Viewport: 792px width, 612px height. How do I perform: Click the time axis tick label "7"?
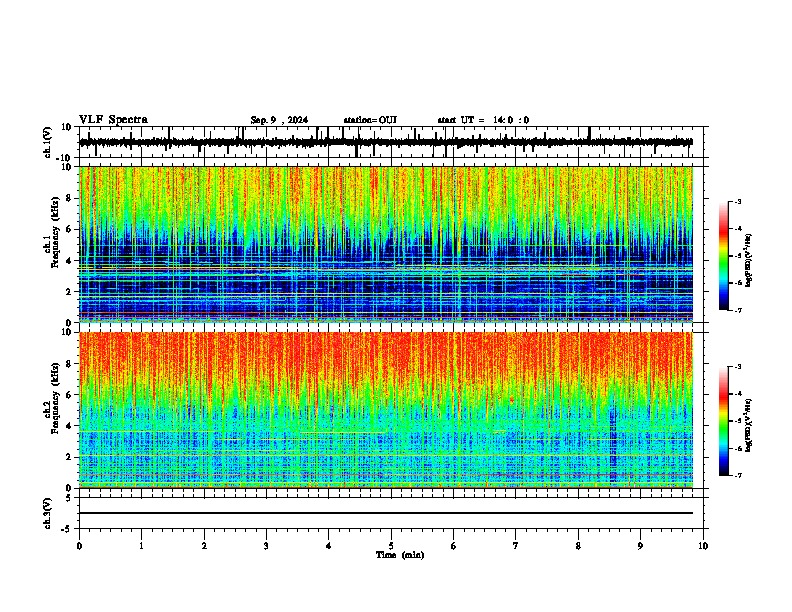click(516, 546)
